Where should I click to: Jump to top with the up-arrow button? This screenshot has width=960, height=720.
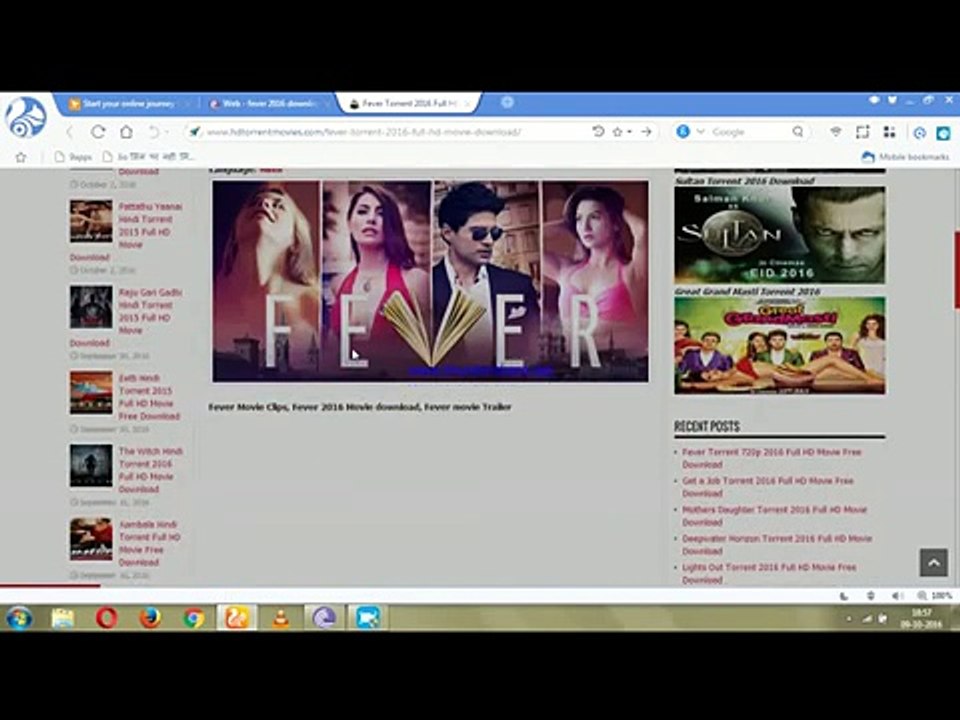(934, 562)
